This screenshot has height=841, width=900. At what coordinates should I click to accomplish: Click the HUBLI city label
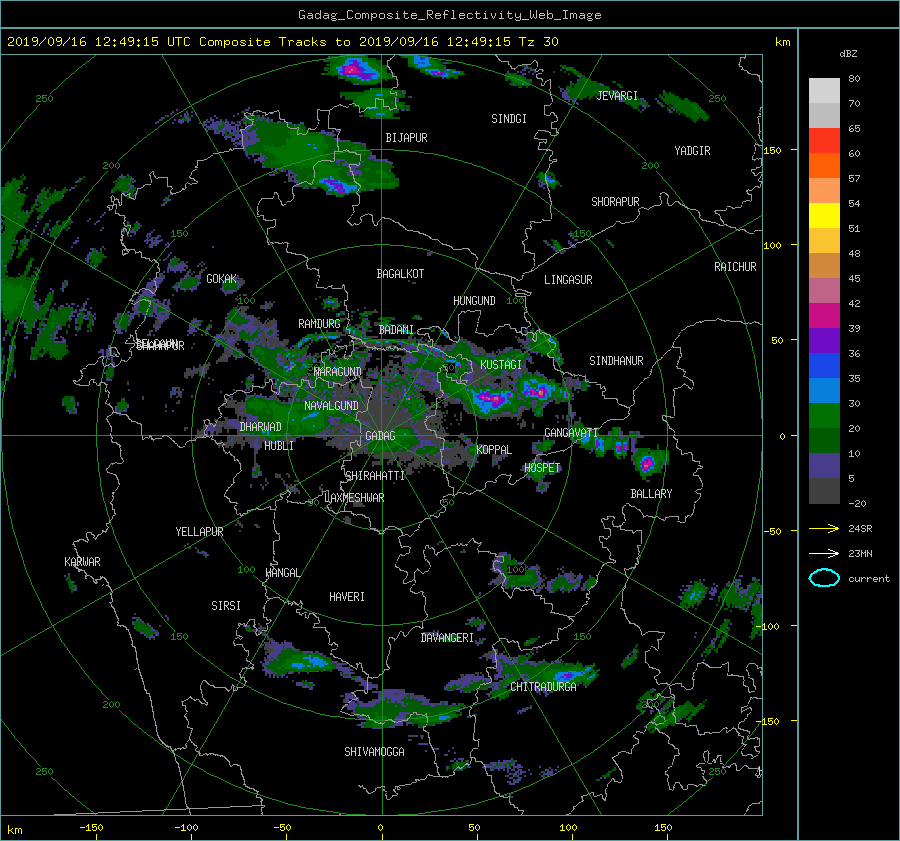279,446
